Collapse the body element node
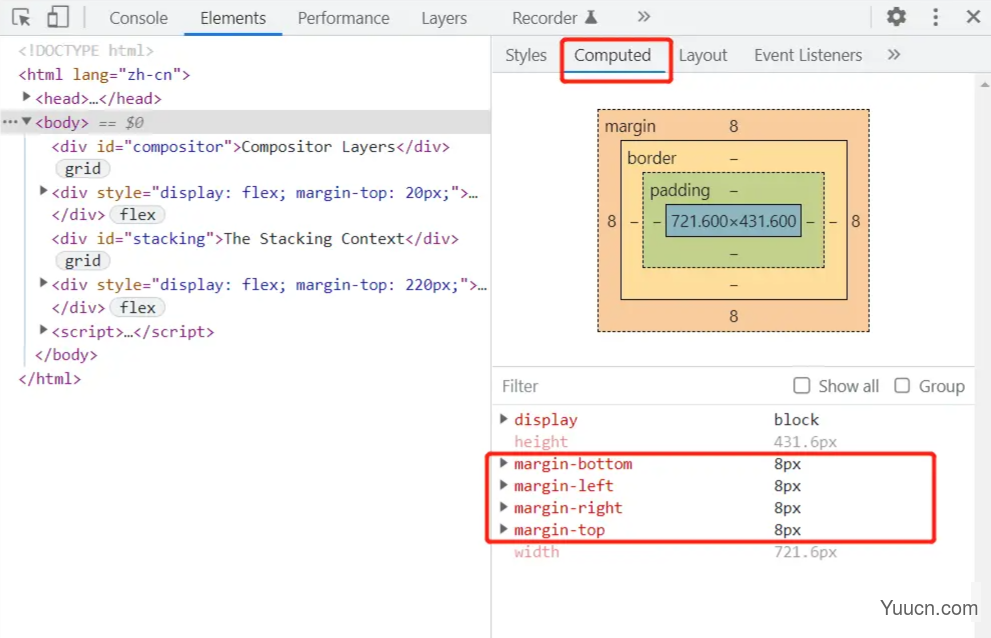This screenshot has height=638, width=991. (27, 121)
